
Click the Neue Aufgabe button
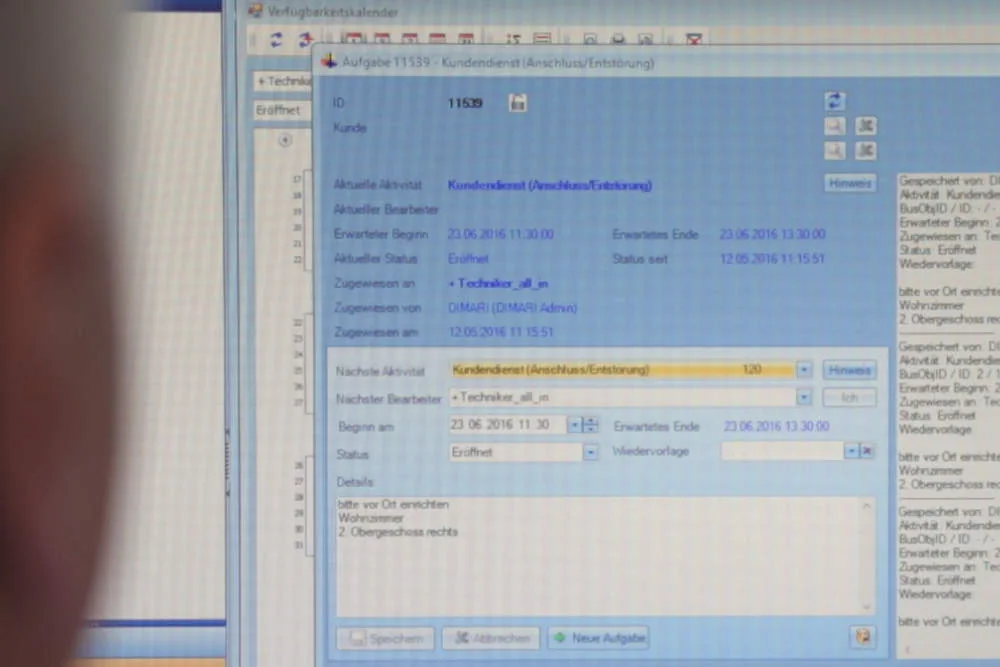pos(599,638)
